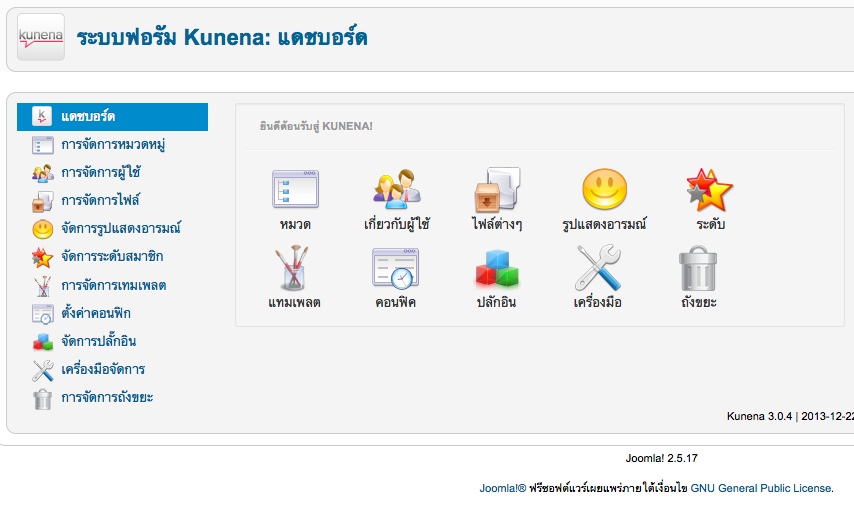
Task: Click the การจัดการไฟล์ sidebar icon
Action: click(42, 201)
